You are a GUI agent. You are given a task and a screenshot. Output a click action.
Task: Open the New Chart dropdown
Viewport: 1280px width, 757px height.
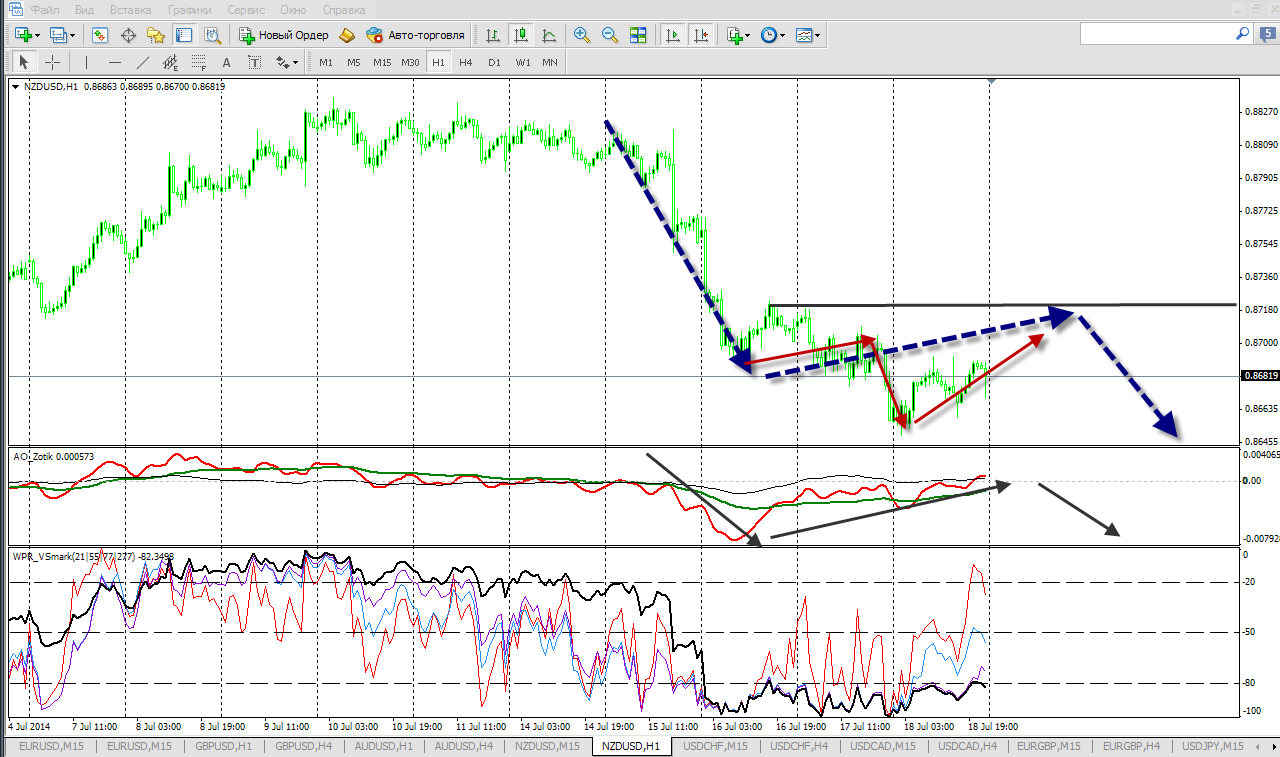click(27, 35)
